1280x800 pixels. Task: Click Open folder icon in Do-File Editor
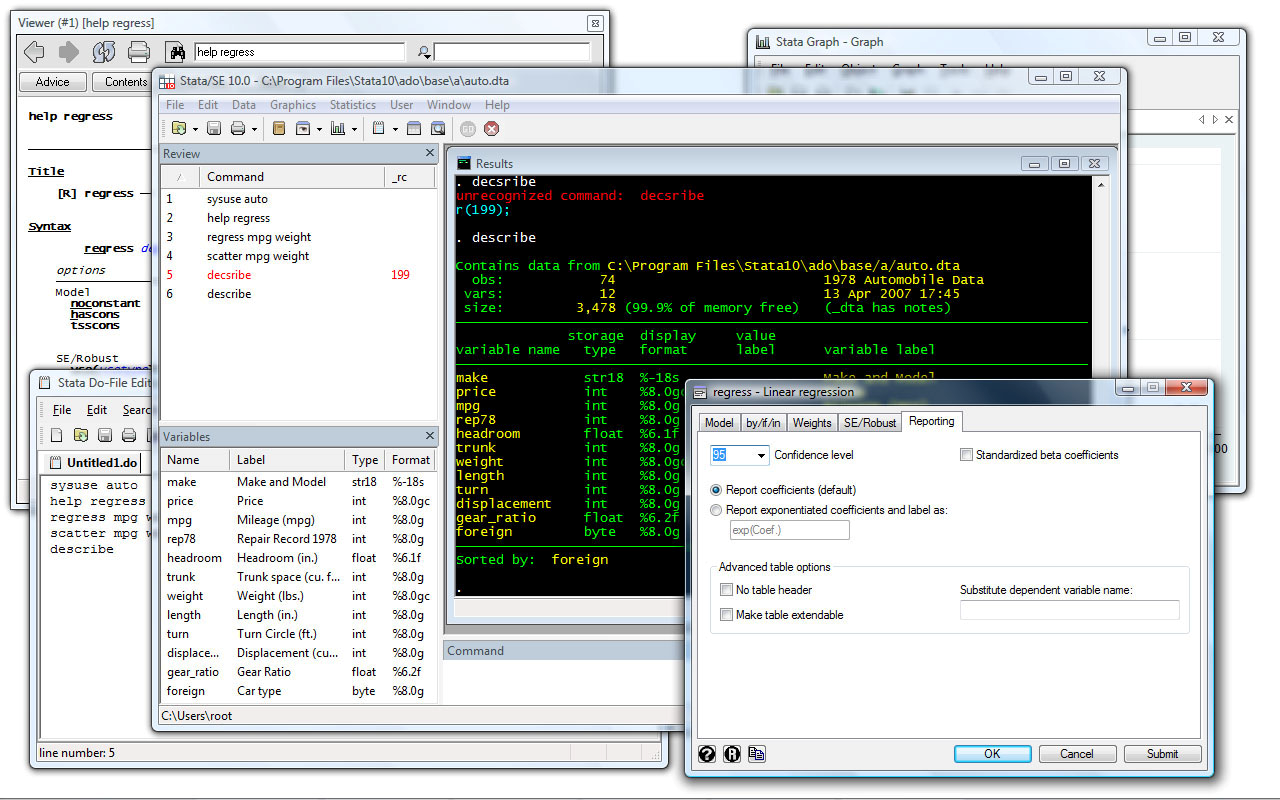(80, 435)
